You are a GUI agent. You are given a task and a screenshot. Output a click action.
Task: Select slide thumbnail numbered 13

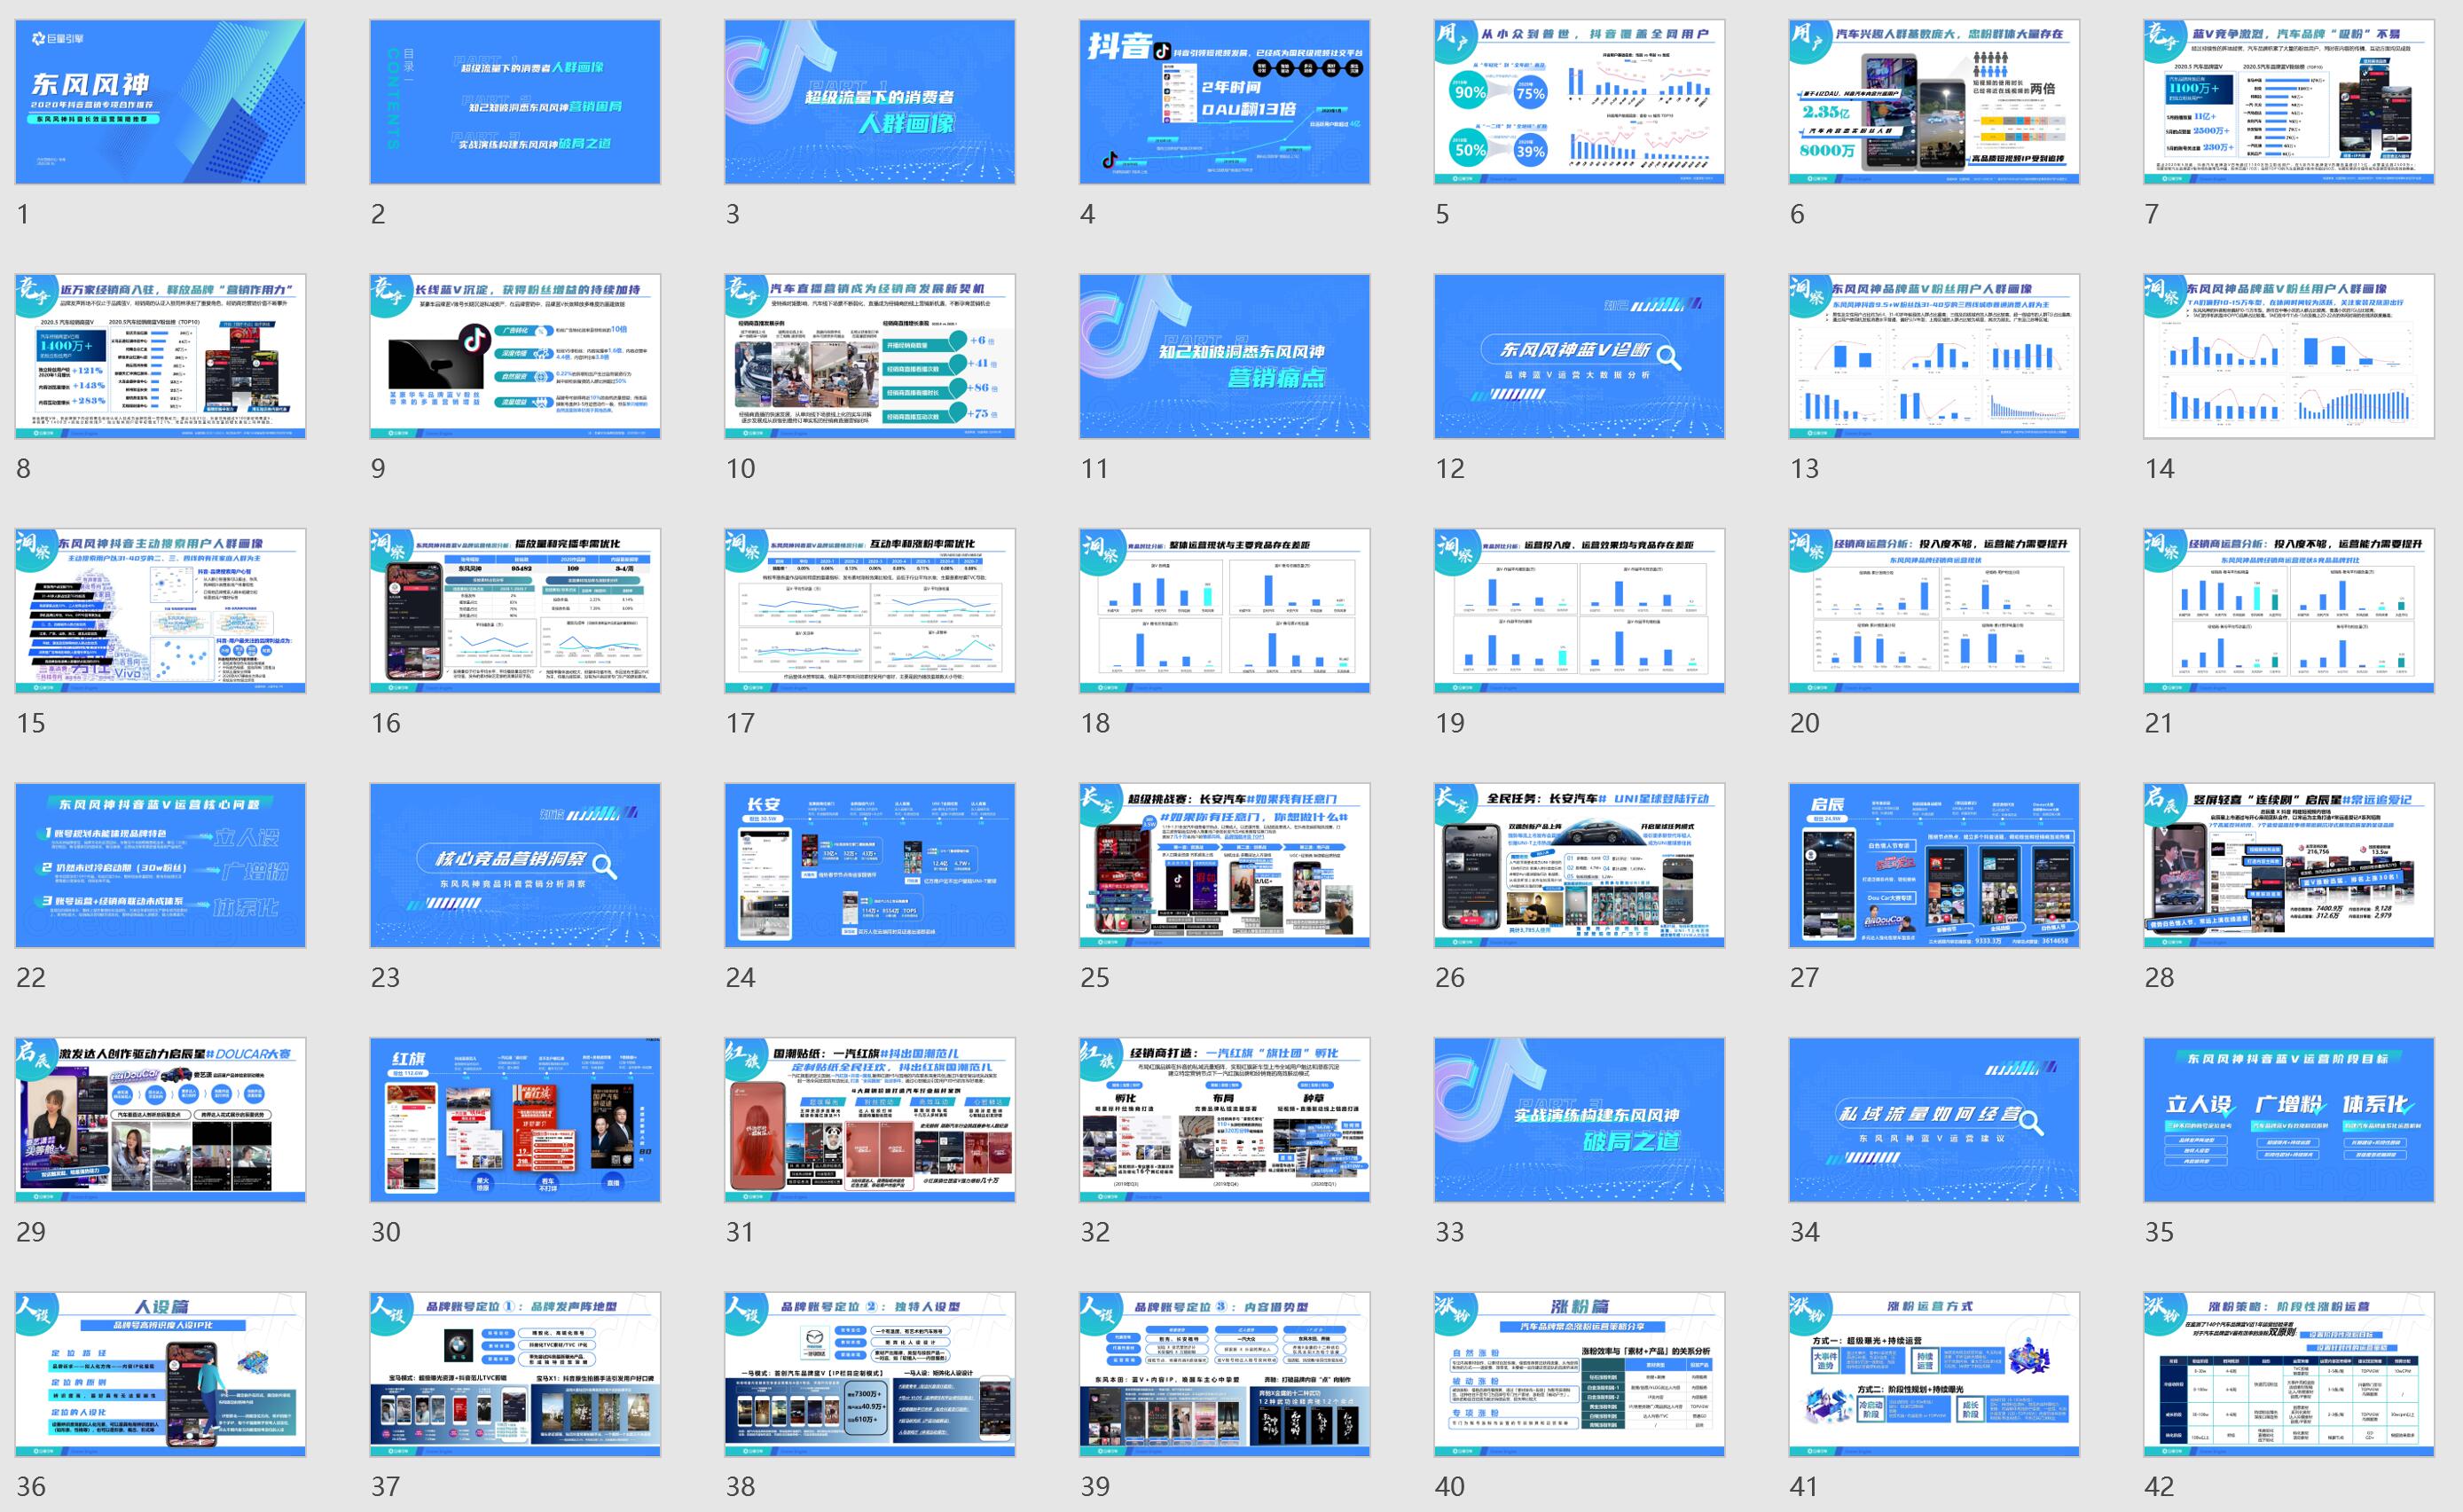tap(1934, 356)
